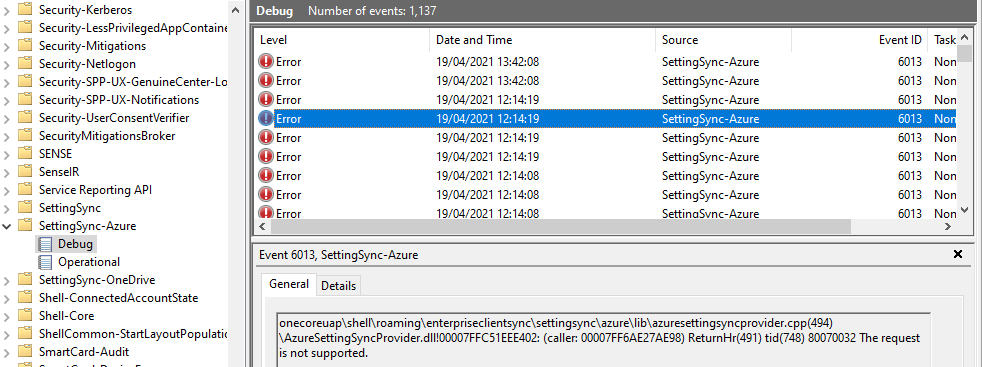The height and width of the screenshot is (367, 982).
Task: Sort events by the Task column header
Action: tap(942, 40)
